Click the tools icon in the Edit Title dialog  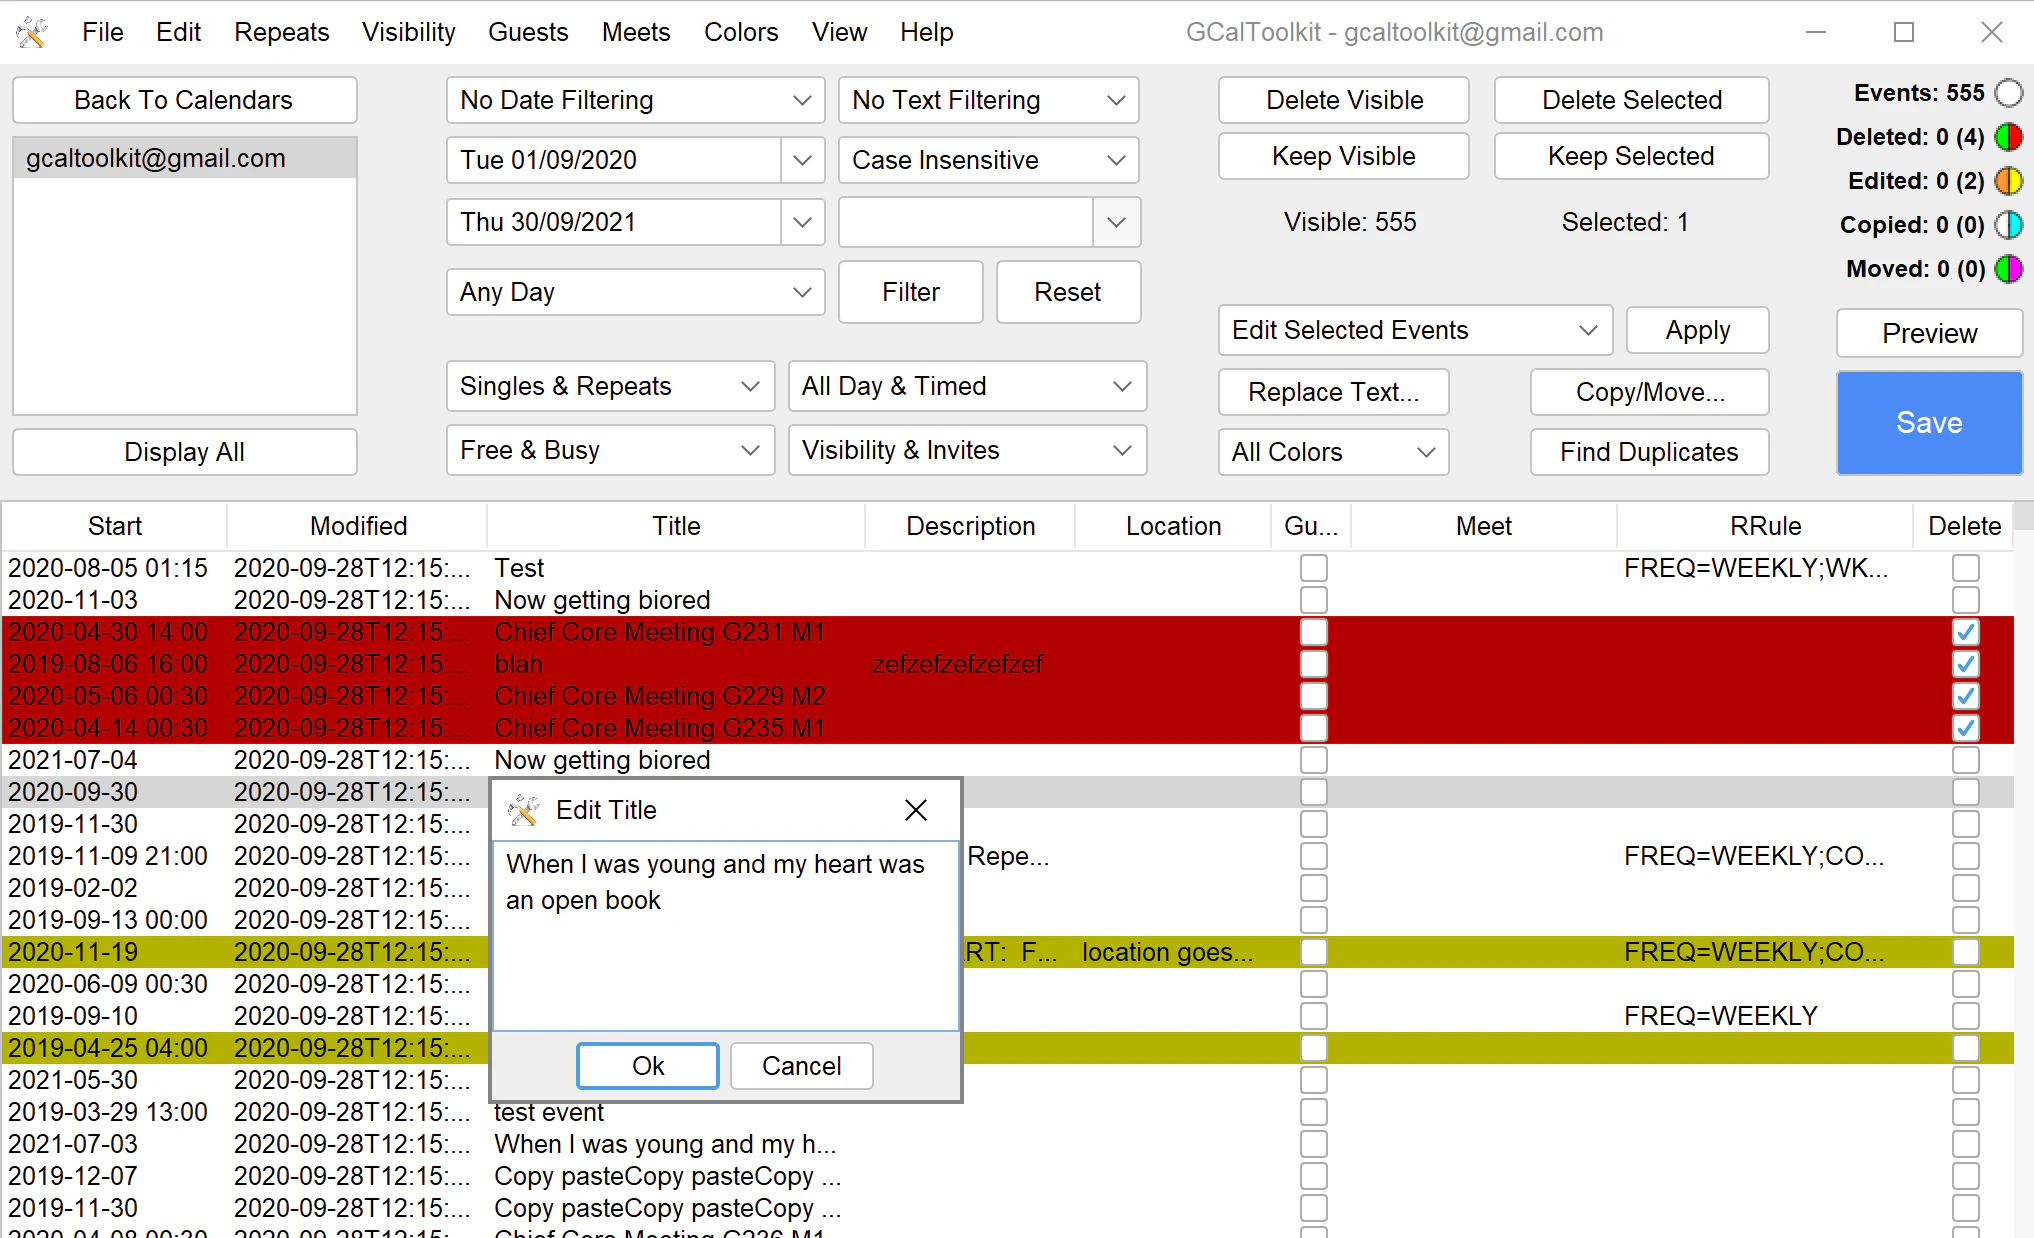[524, 809]
